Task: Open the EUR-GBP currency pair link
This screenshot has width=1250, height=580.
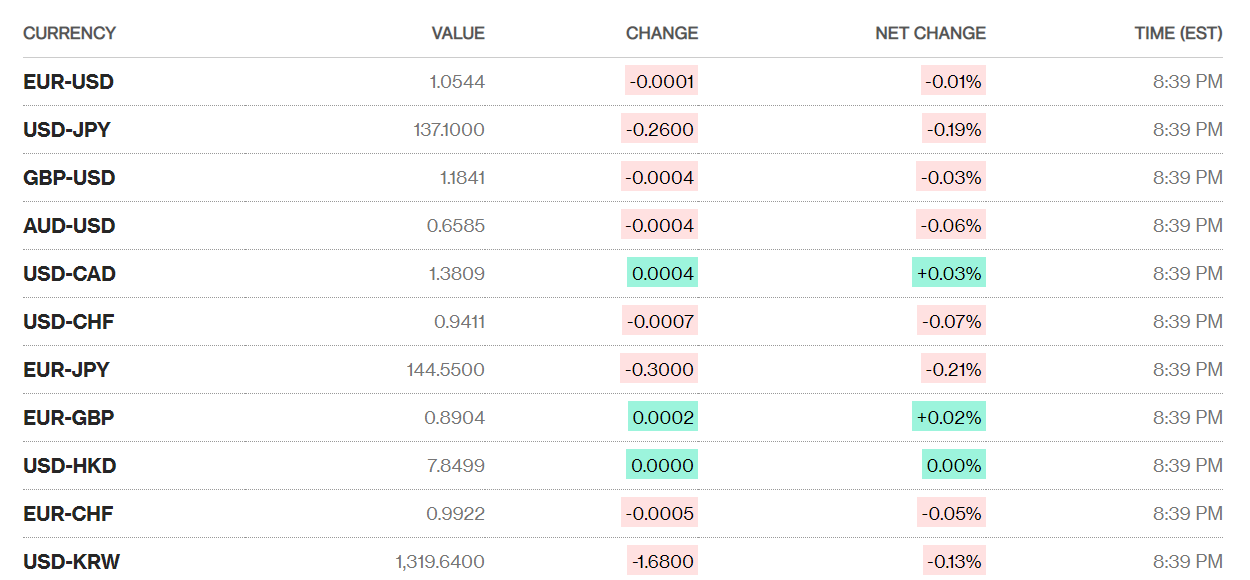Action: coord(68,418)
